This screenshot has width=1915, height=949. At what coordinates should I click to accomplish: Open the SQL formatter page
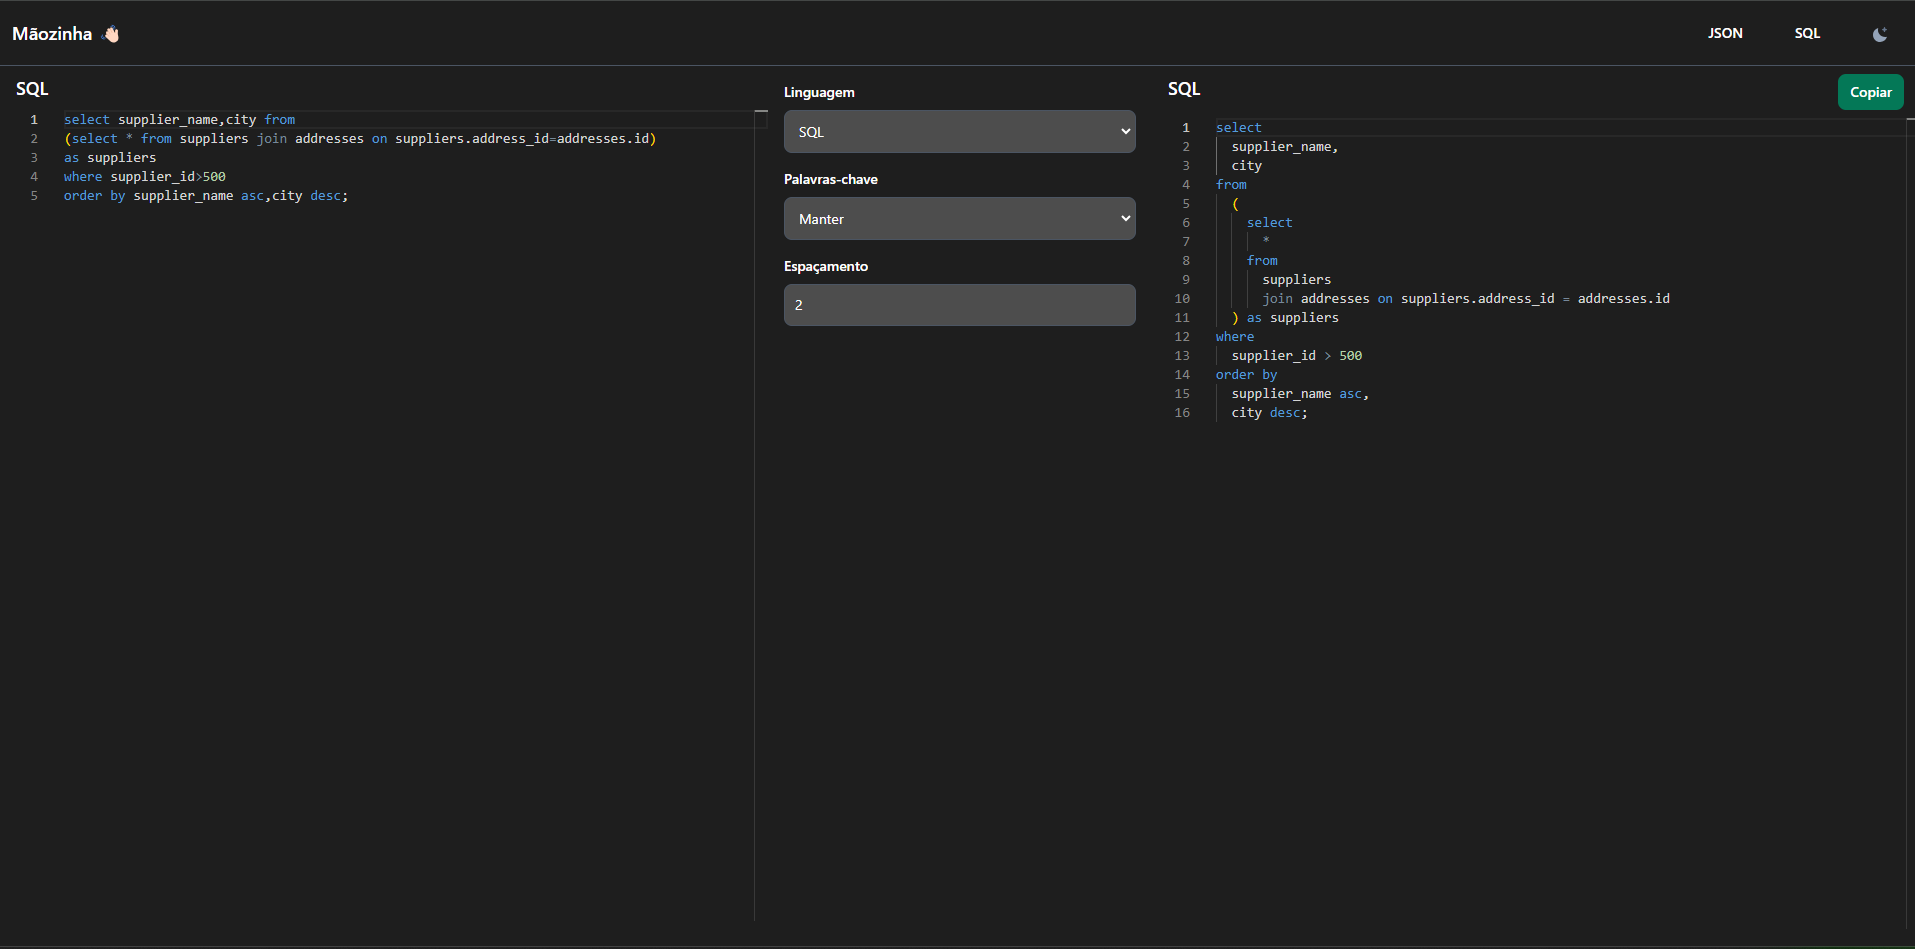pyautogui.click(x=1807, y=33)
